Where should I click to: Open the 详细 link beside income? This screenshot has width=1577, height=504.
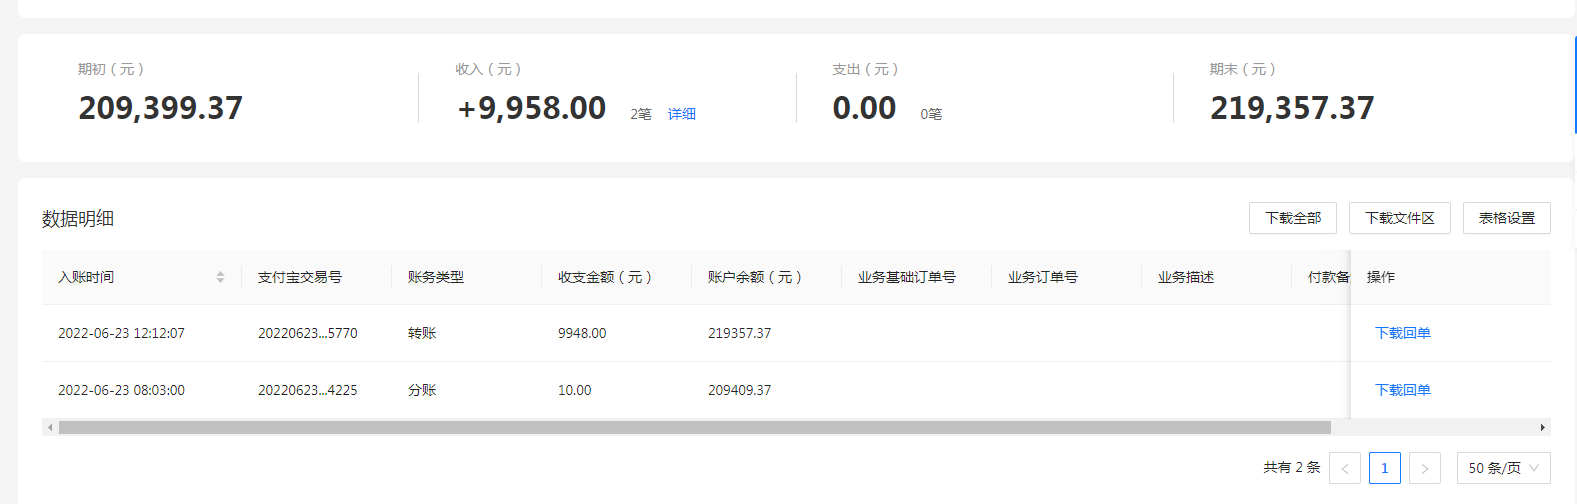682,114
